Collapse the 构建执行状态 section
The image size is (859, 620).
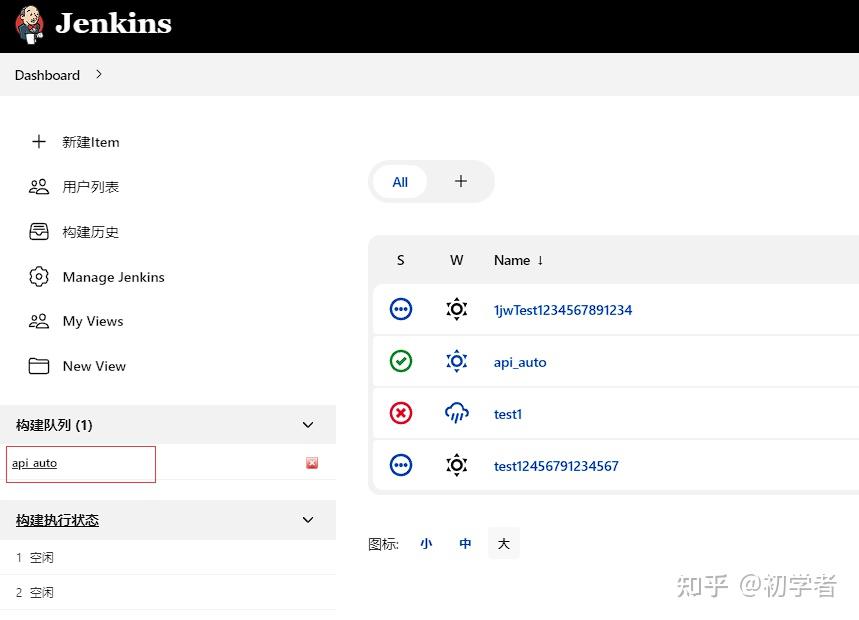tap(308, 520)
